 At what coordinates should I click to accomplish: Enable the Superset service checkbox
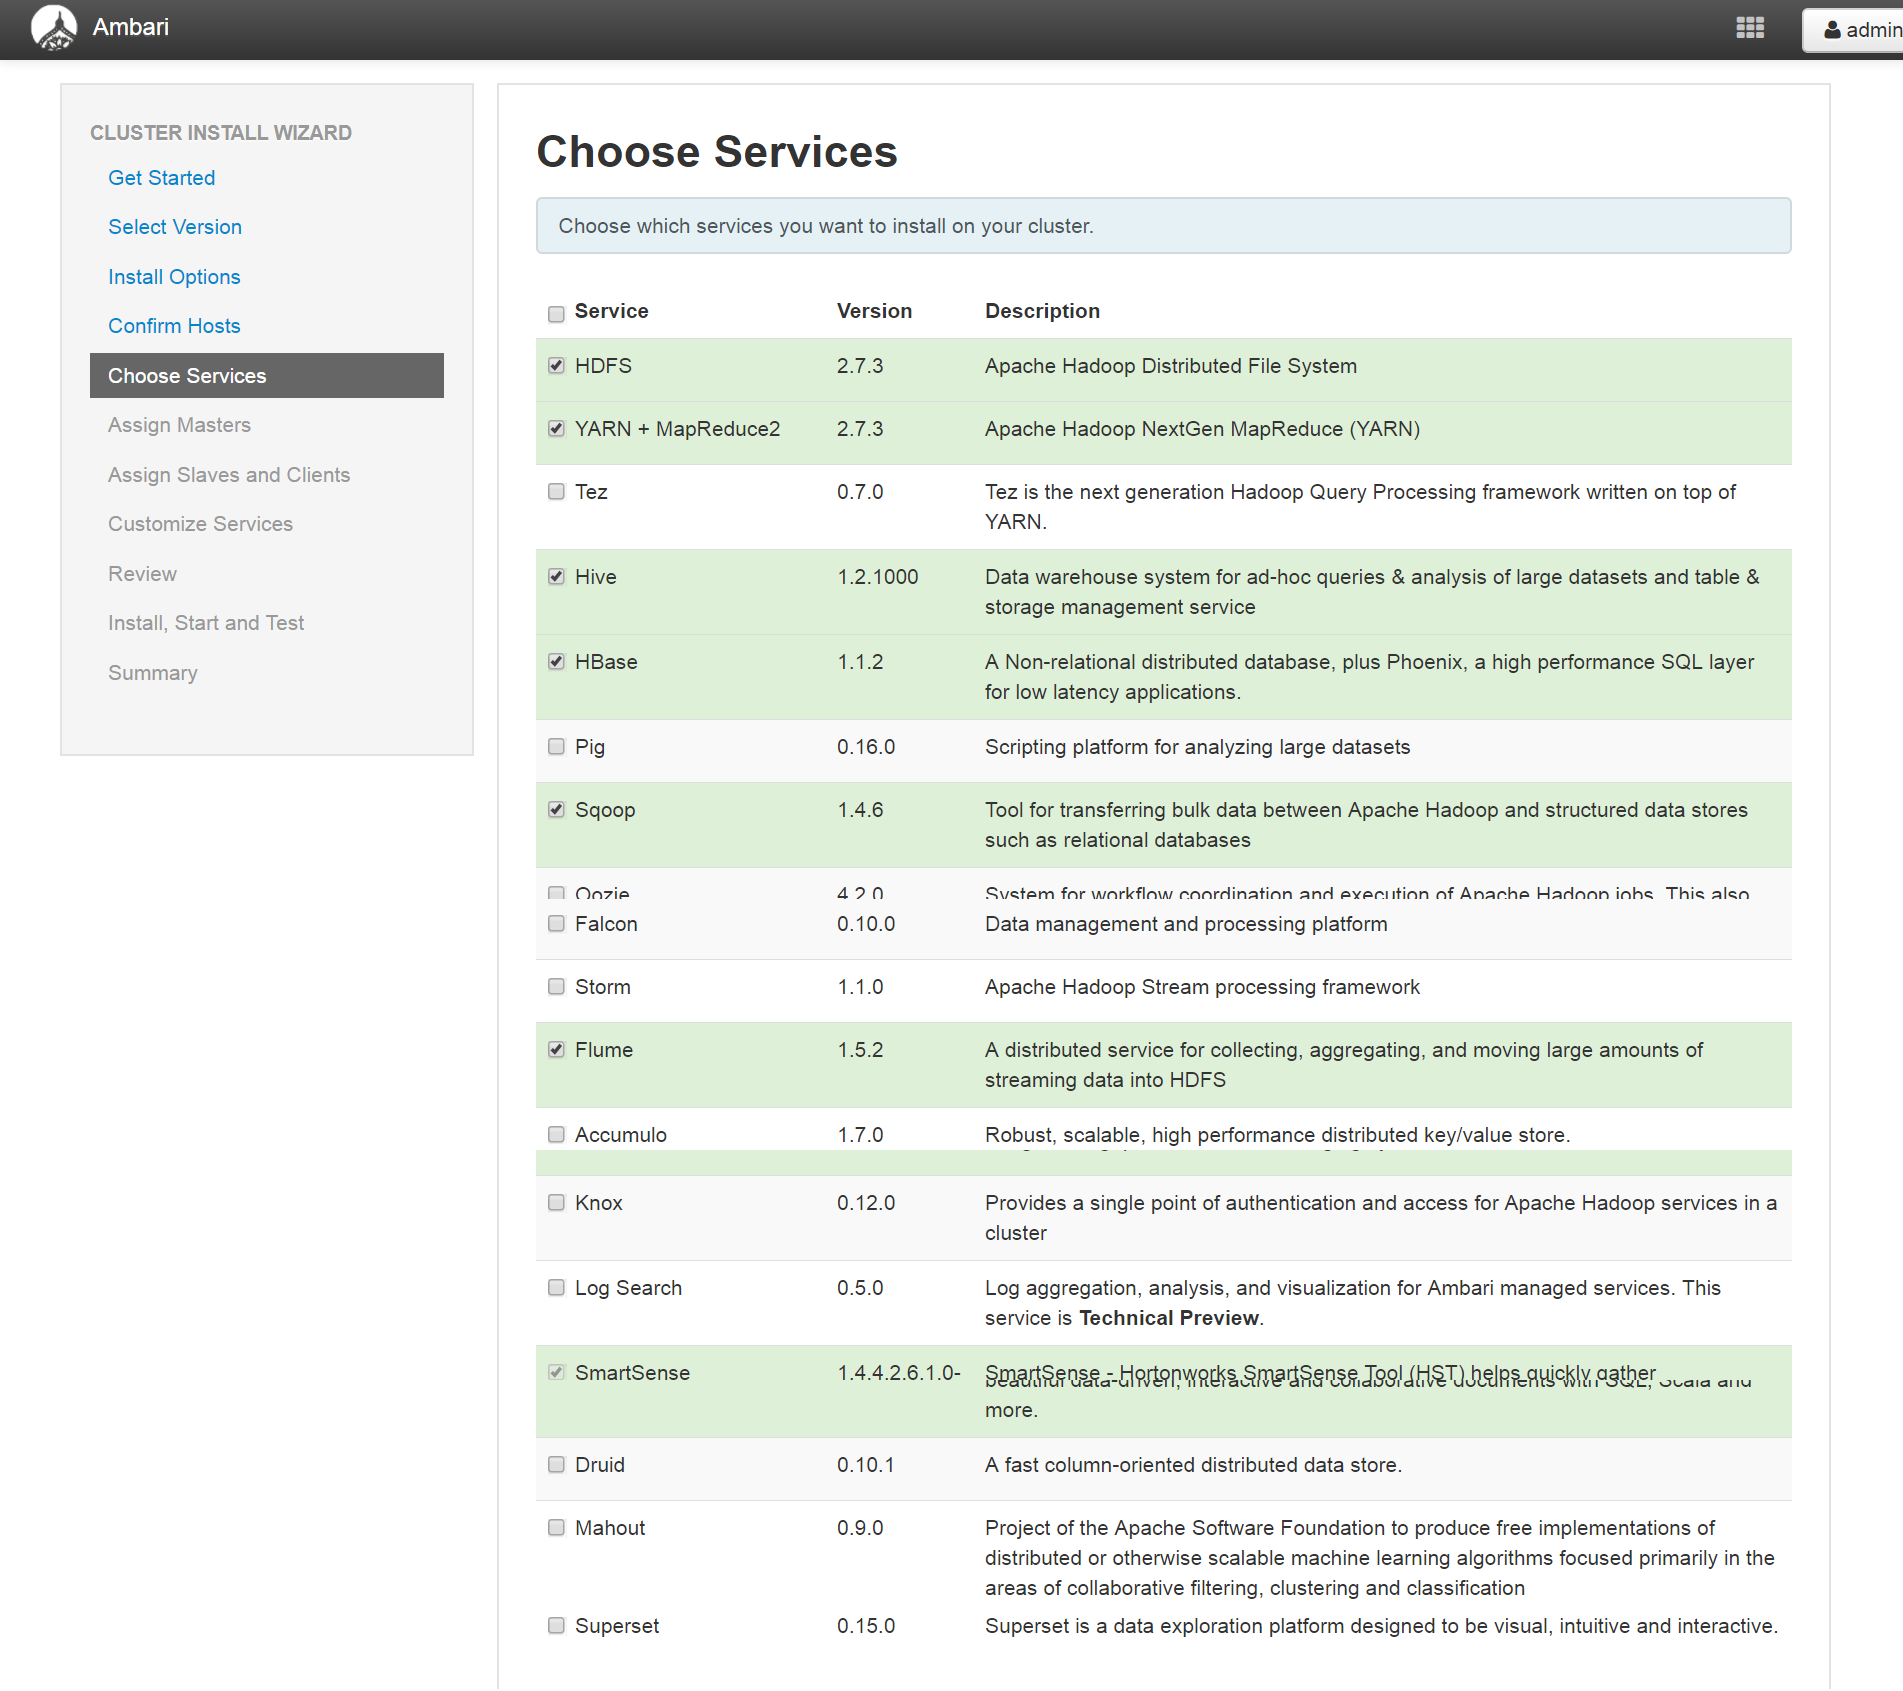pos(556,1626)
